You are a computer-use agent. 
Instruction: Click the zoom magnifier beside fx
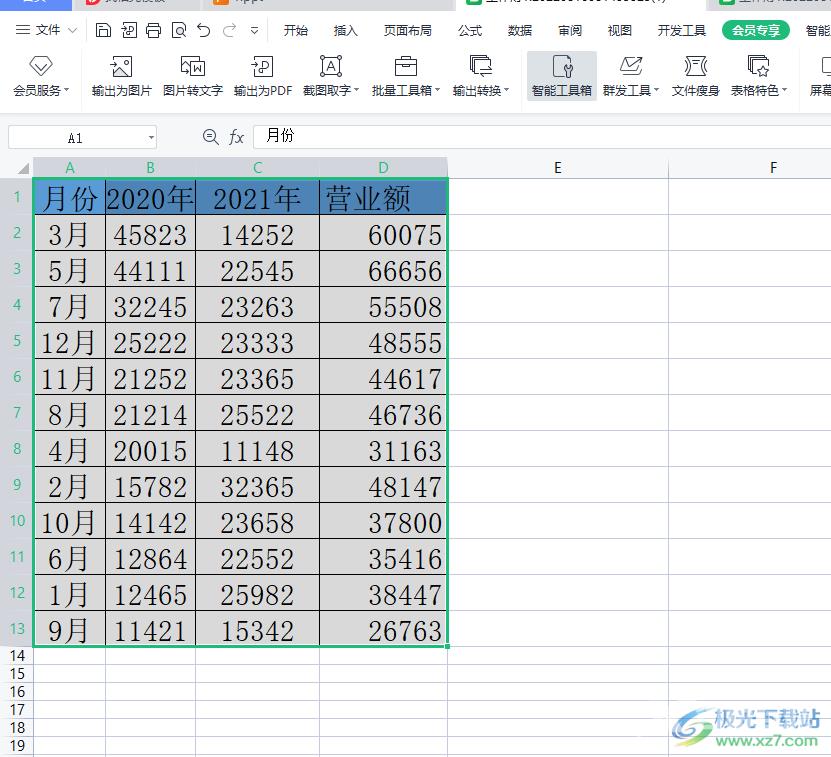click(x=210, y=137)
